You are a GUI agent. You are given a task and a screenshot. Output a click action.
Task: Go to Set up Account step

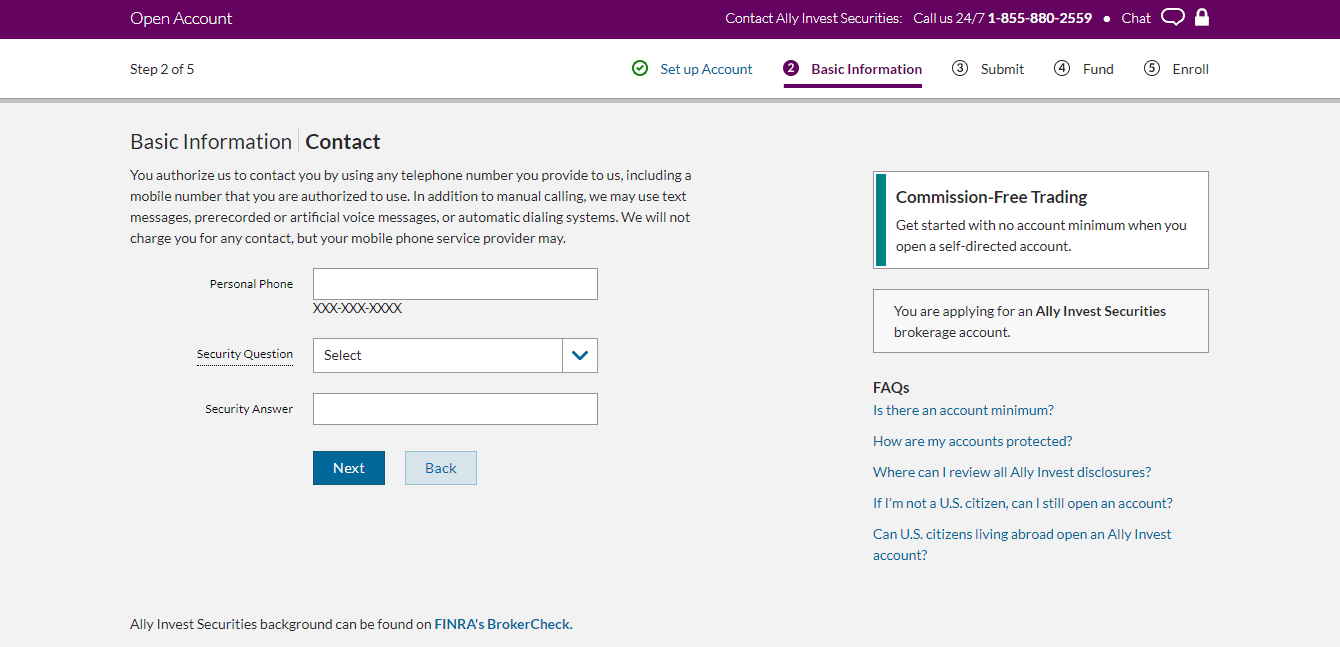[706, 69]
